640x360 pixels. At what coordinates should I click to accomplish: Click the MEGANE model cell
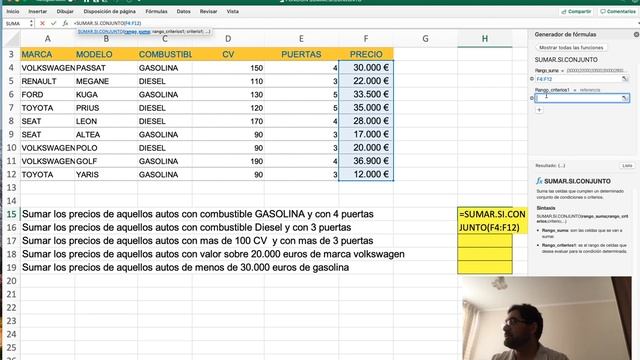point(106,81)
